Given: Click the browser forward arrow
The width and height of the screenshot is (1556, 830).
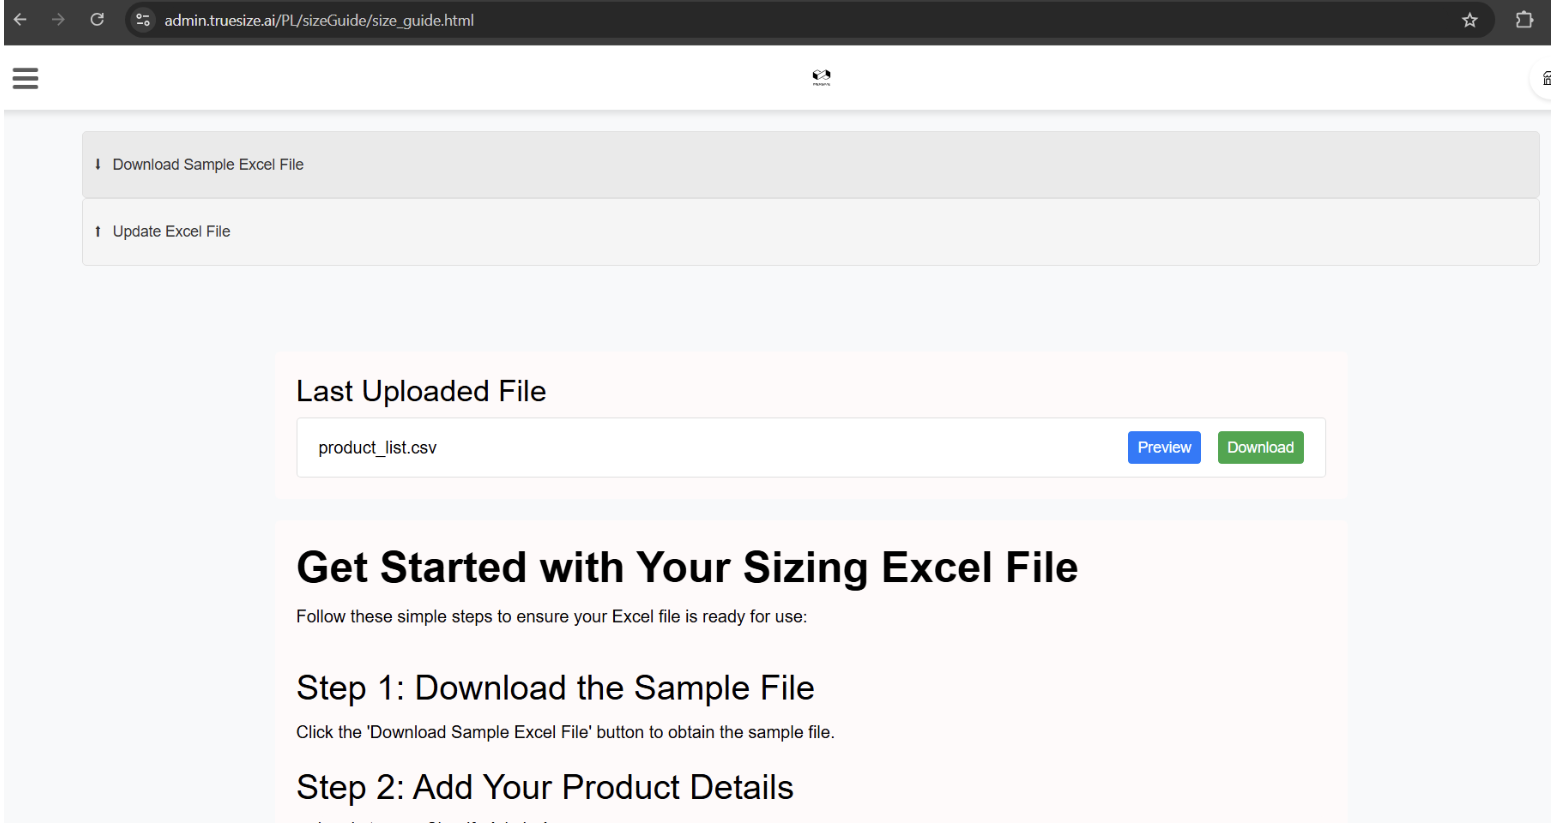Looking at the screenshot, I should point(58,20).
